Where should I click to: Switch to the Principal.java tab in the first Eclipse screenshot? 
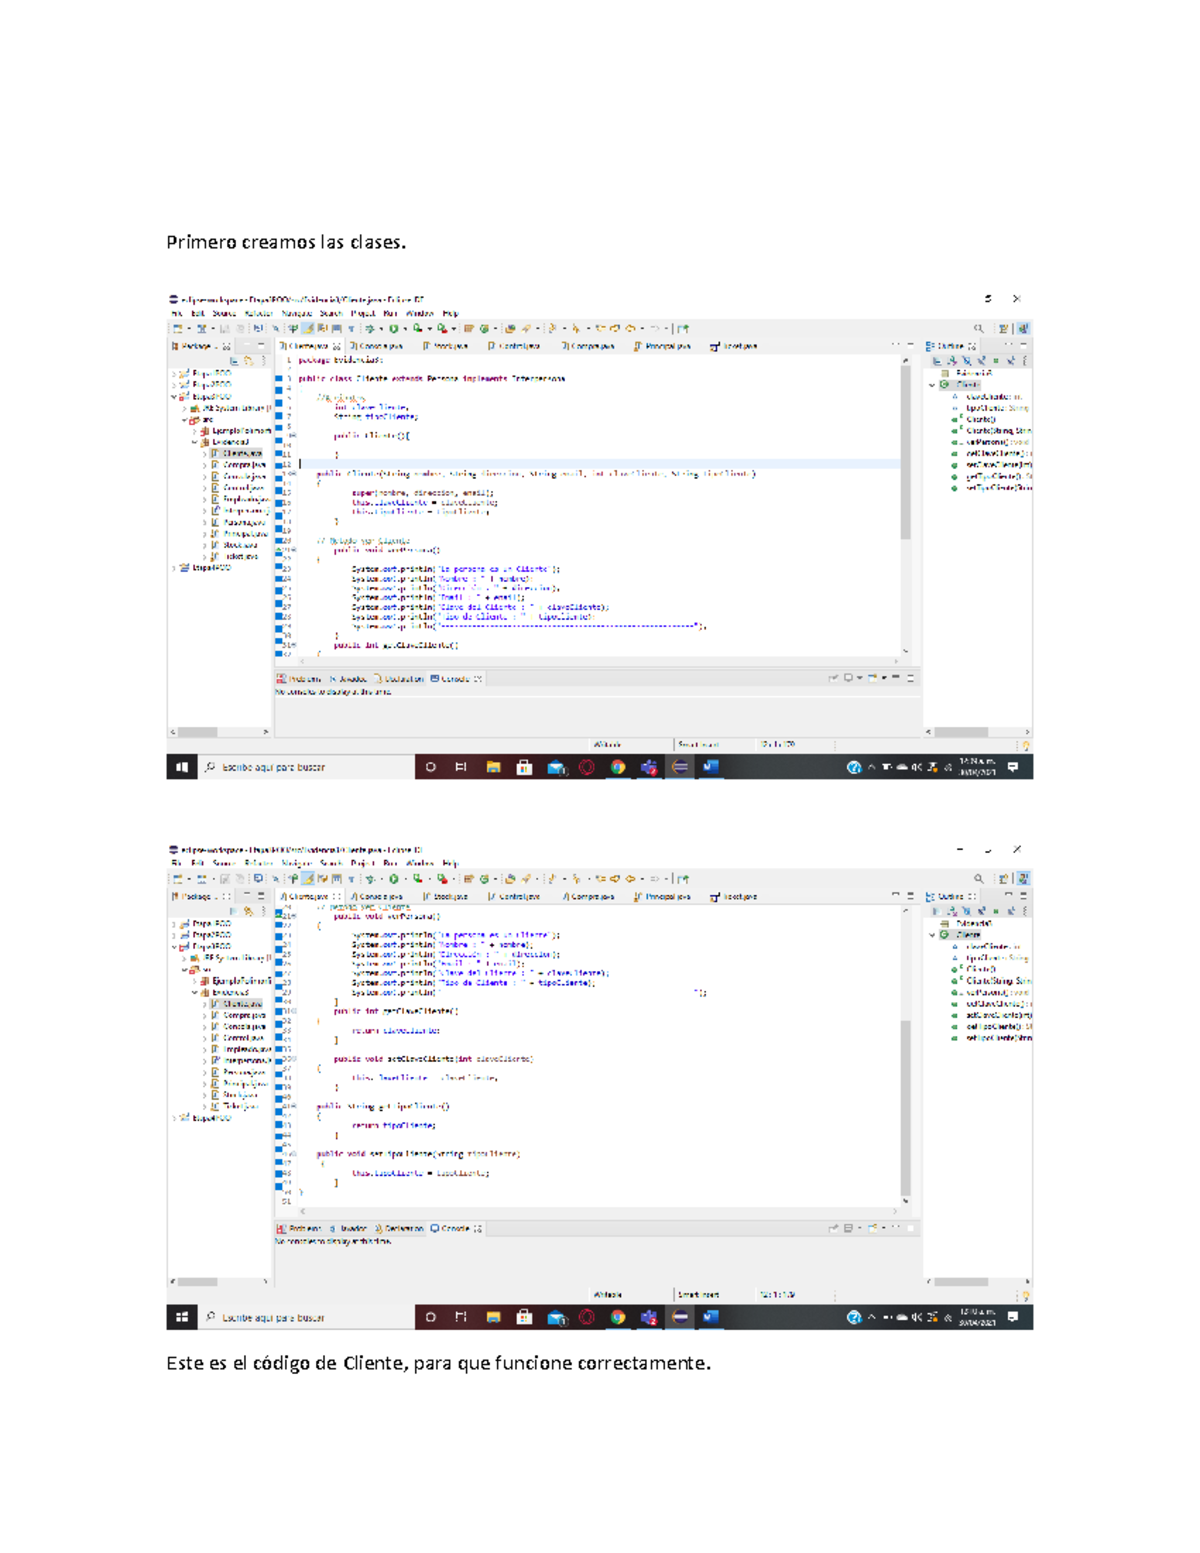(662, 346)
